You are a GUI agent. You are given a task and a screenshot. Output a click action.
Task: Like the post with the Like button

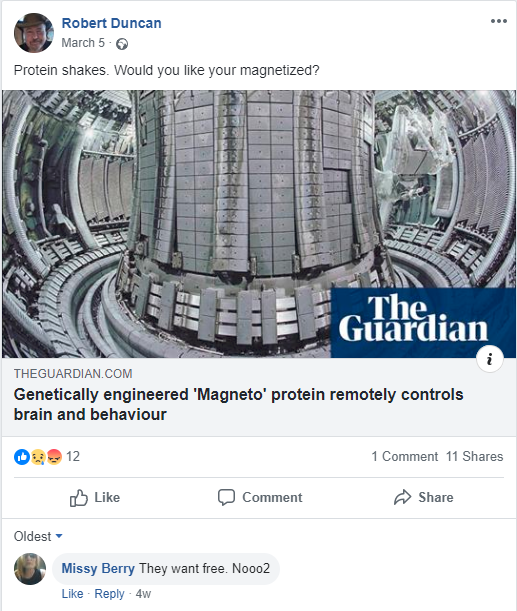[x=95, y=498]
